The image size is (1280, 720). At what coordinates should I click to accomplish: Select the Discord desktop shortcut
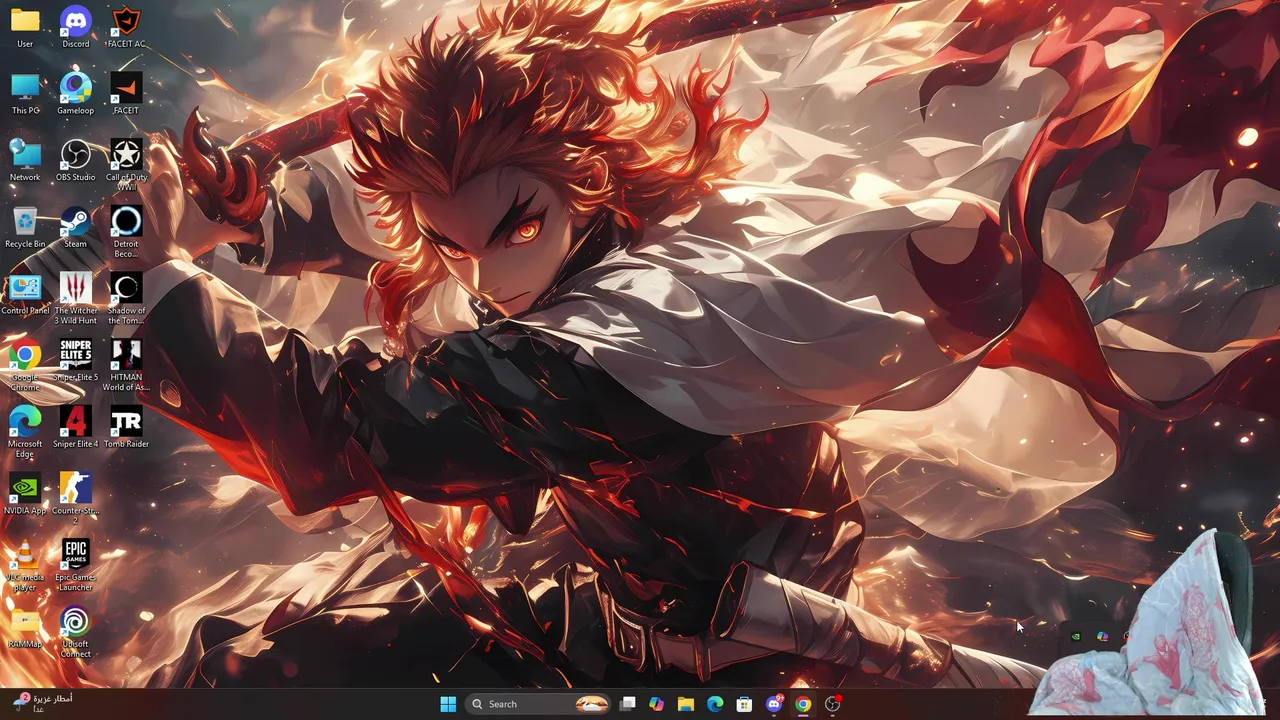tap(75, 27)
